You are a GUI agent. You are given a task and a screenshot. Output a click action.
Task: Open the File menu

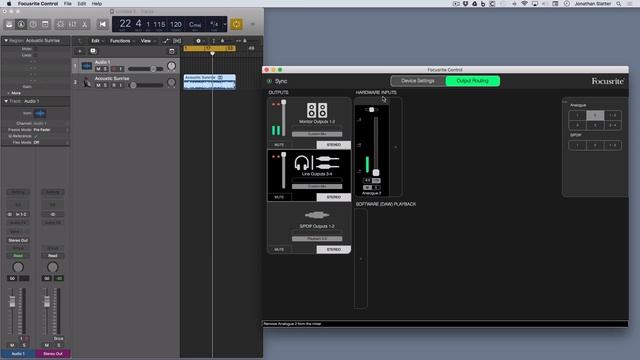coord(68,4)
